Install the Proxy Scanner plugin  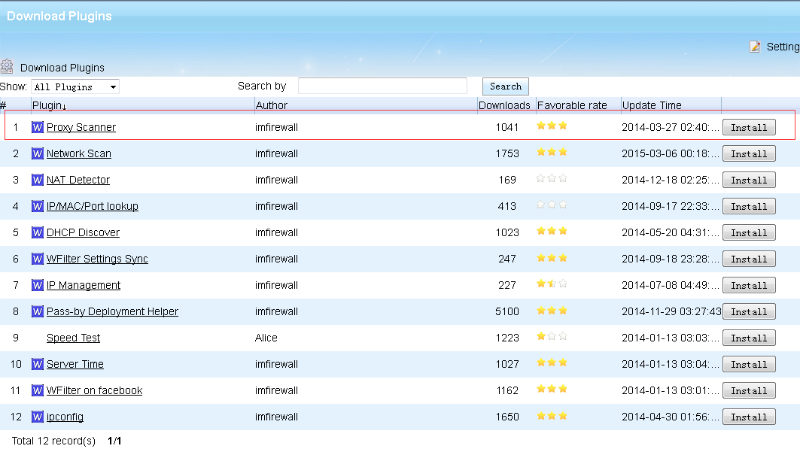[x=748, y=128]
